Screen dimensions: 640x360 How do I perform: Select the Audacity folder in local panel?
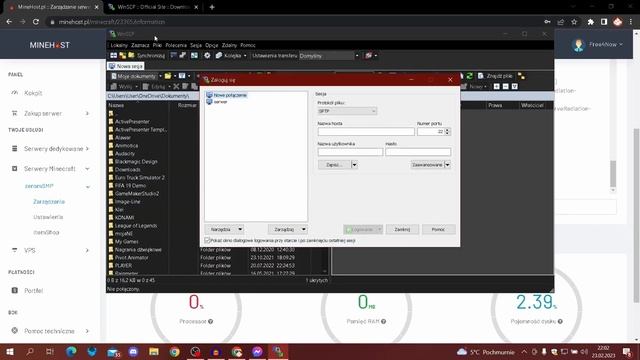coord(124,153)
